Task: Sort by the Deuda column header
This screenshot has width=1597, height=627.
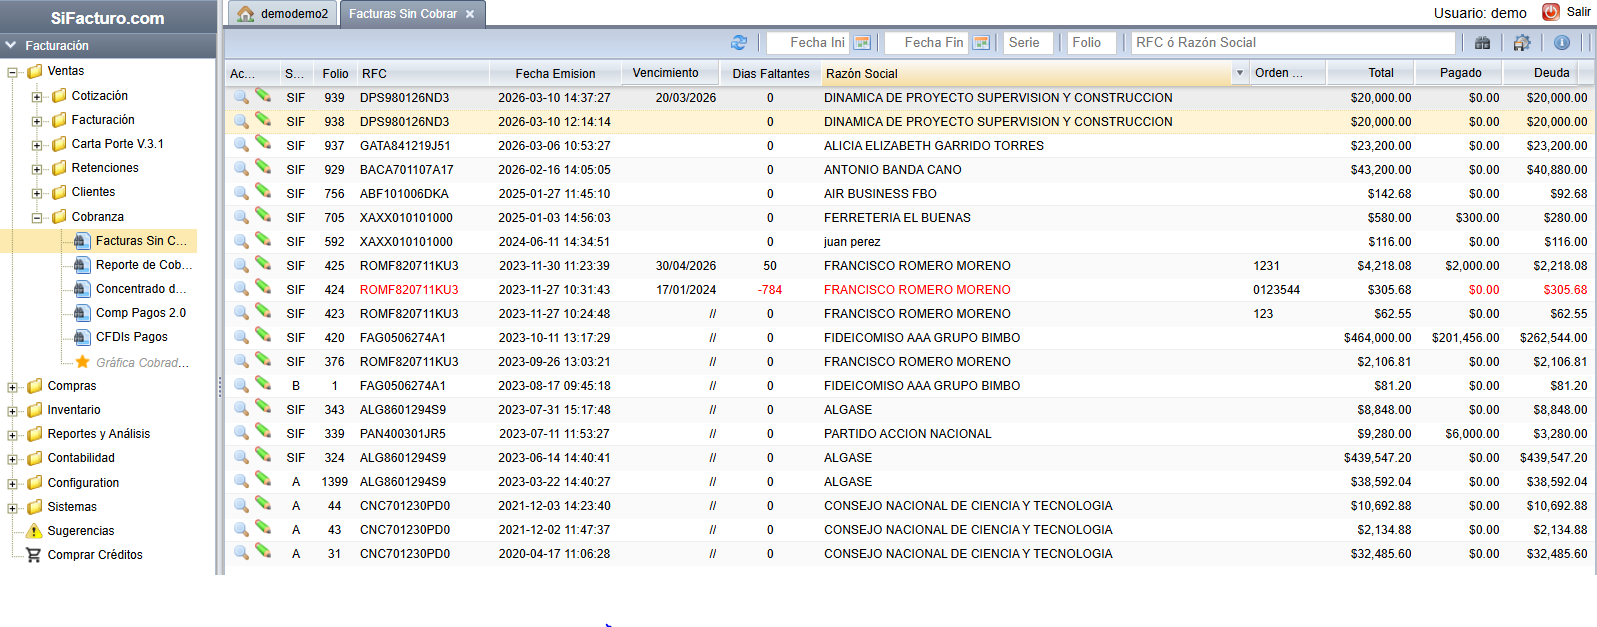Action: pyautogui.click(x=1551, y=73)
